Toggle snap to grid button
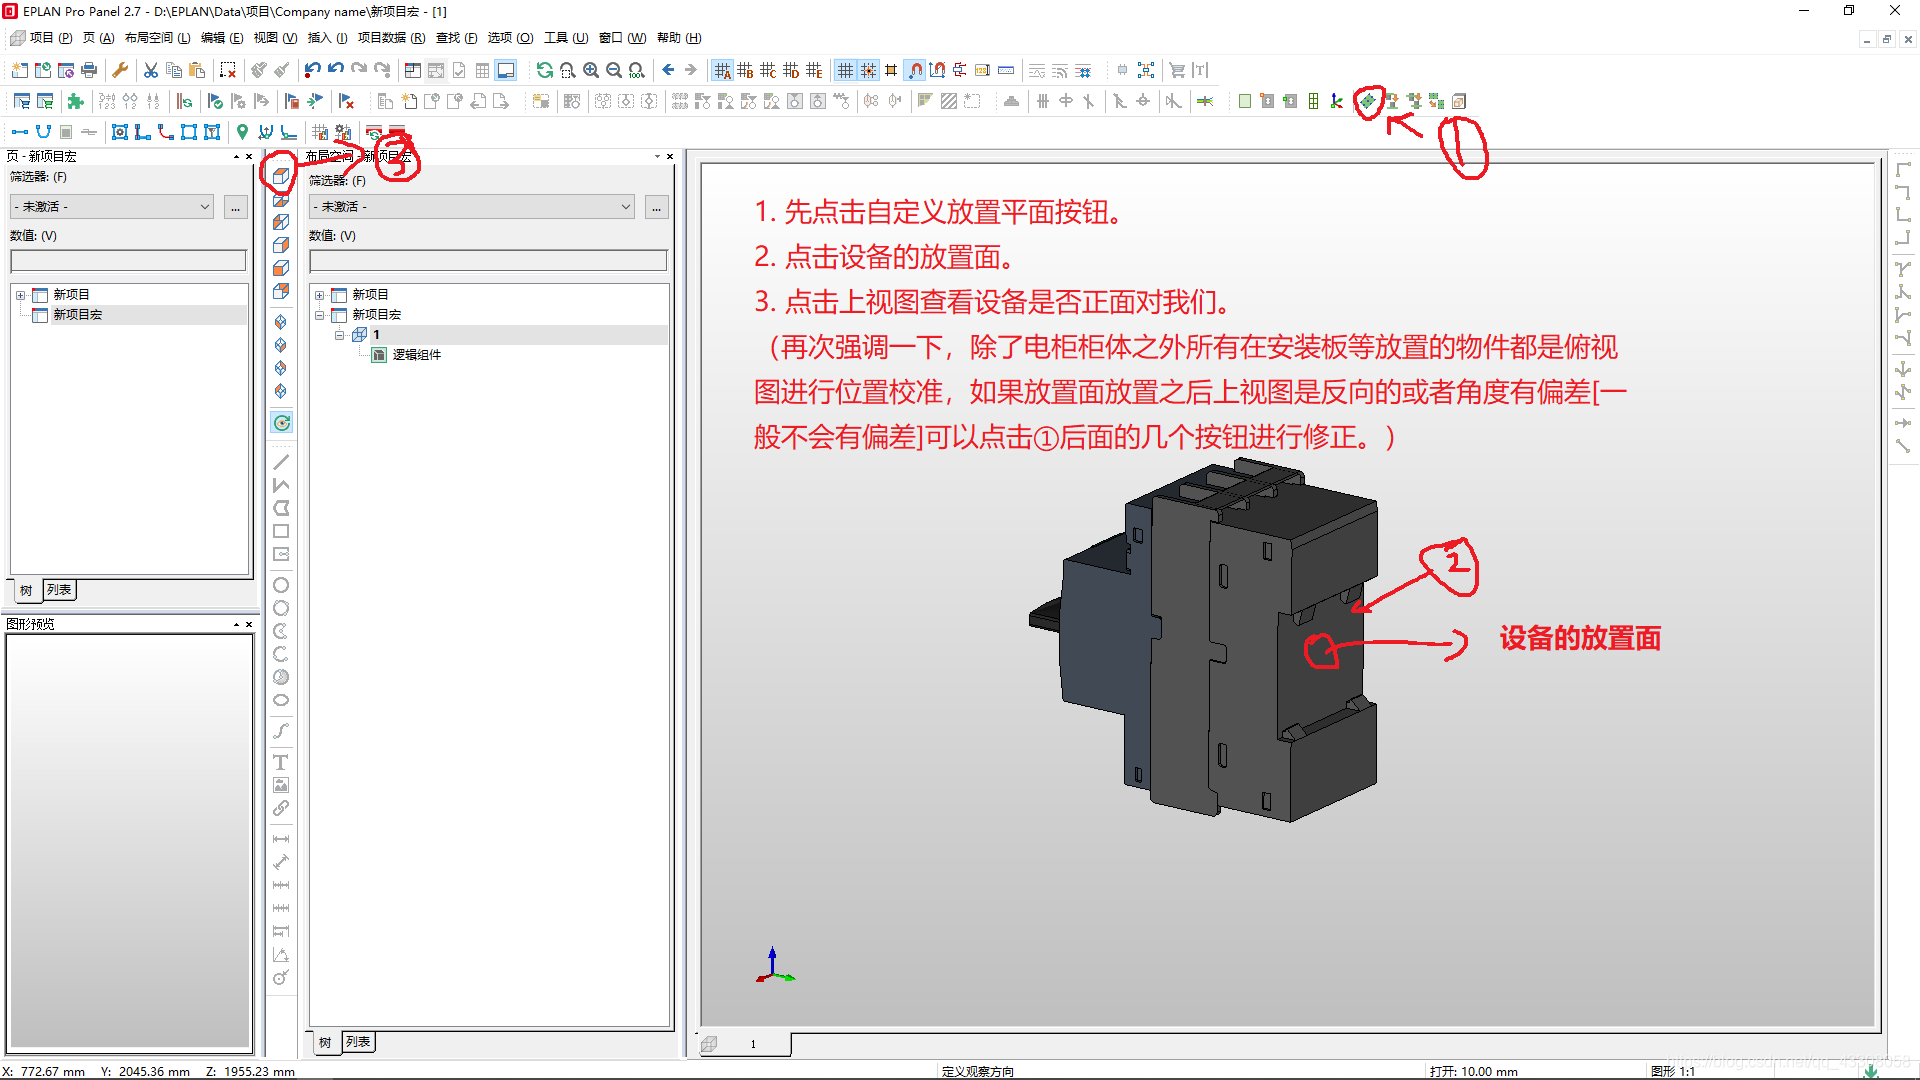The height and width of the screenshot is (1080, 1920). coord(868,70)
